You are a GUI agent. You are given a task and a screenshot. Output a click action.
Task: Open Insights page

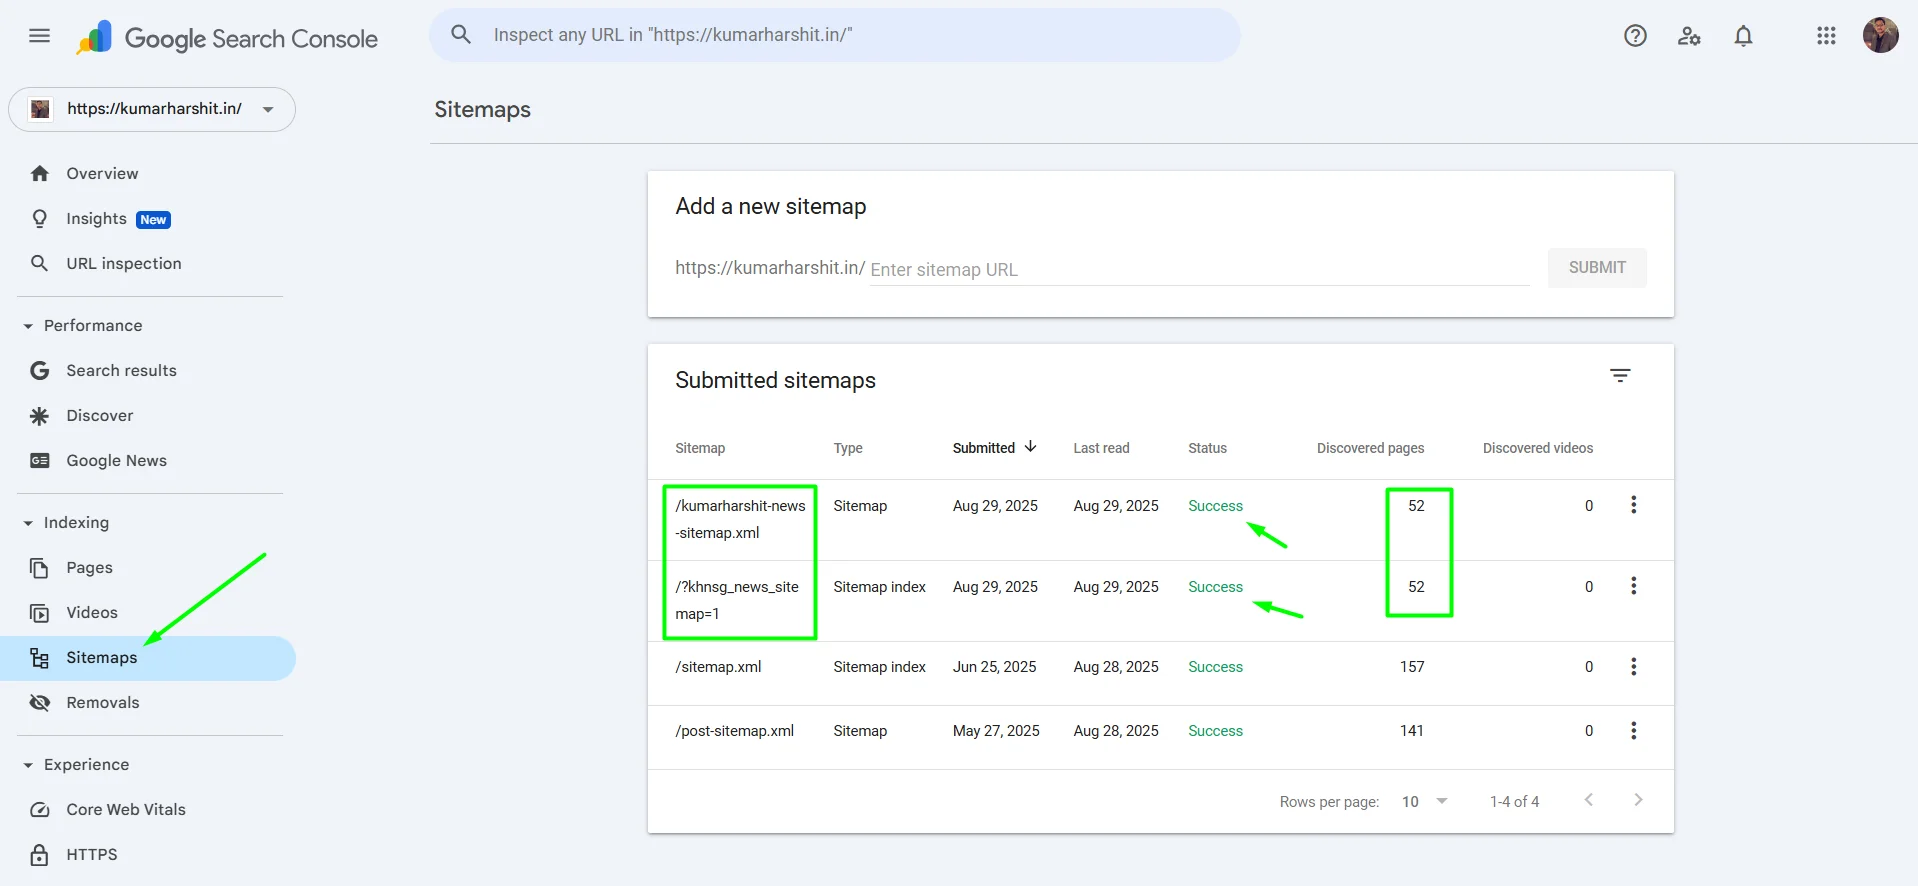[x=148, y=219]
